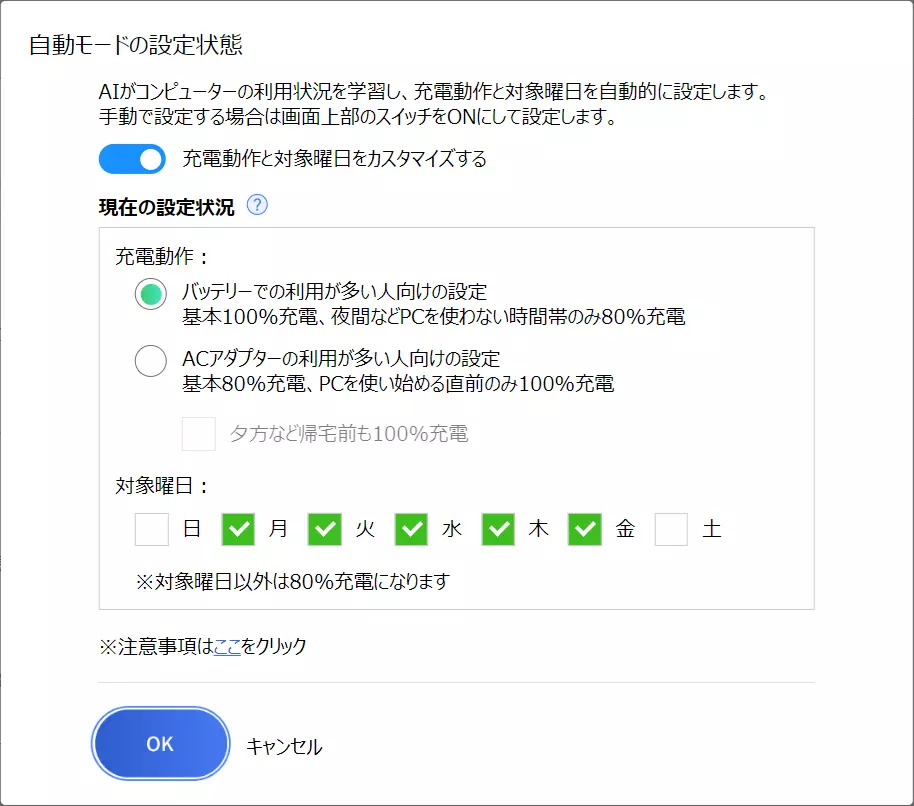Check the 夕方など帰宅前も100%充電 checkbox
Viewport: 914px width, 806px height.
199,434
